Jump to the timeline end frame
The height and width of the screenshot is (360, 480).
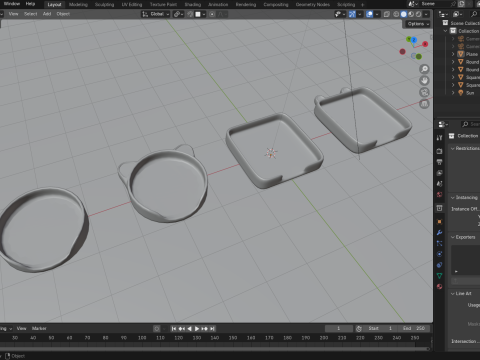[212, 329]
